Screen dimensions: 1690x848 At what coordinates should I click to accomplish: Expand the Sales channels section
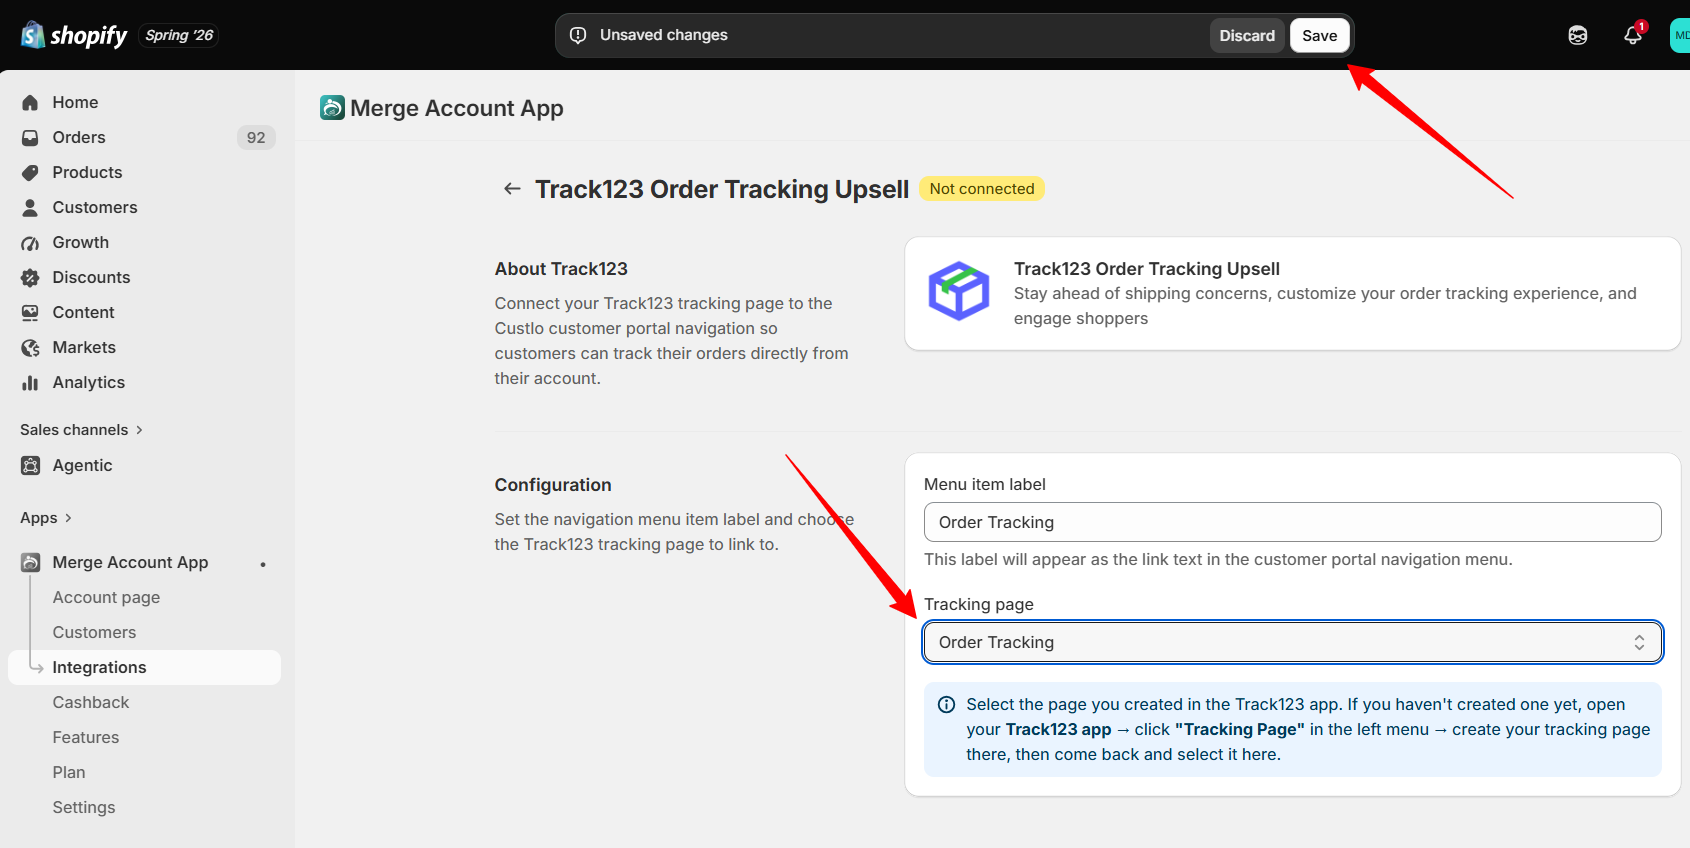pyautogui.click(x=82, y=430)
